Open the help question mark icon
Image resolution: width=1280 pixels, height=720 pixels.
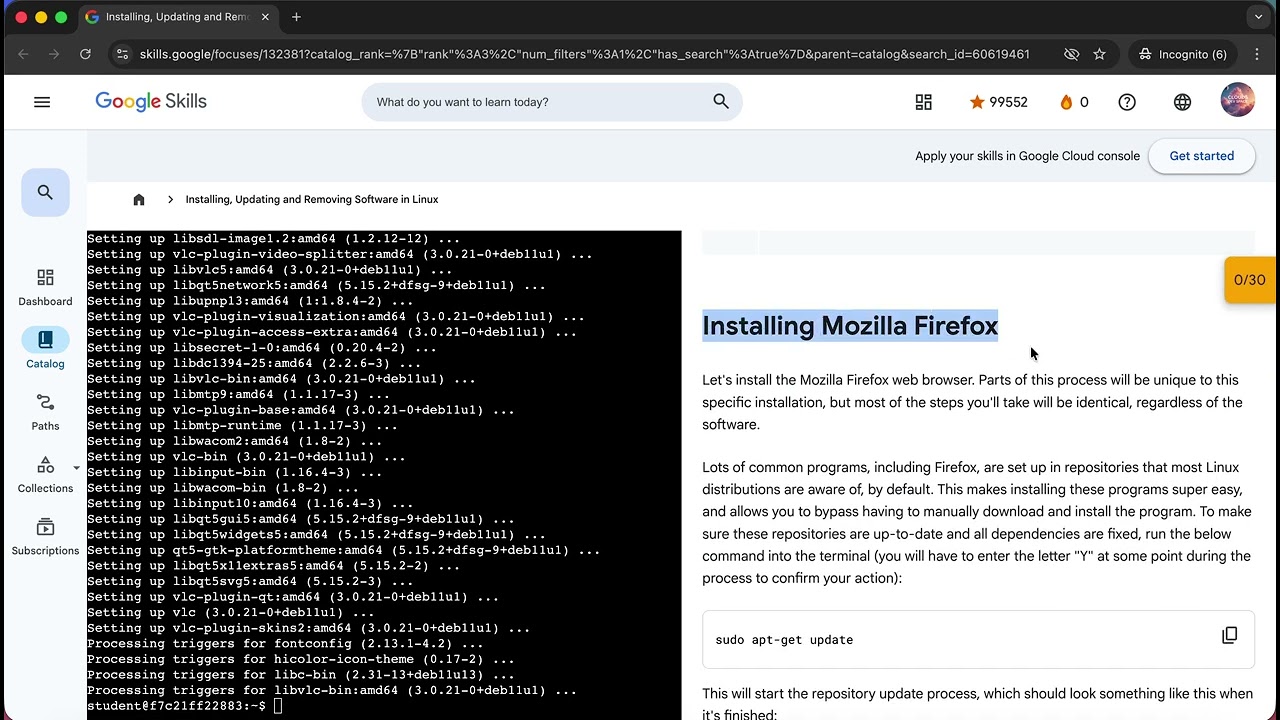tap(1127, 102)
